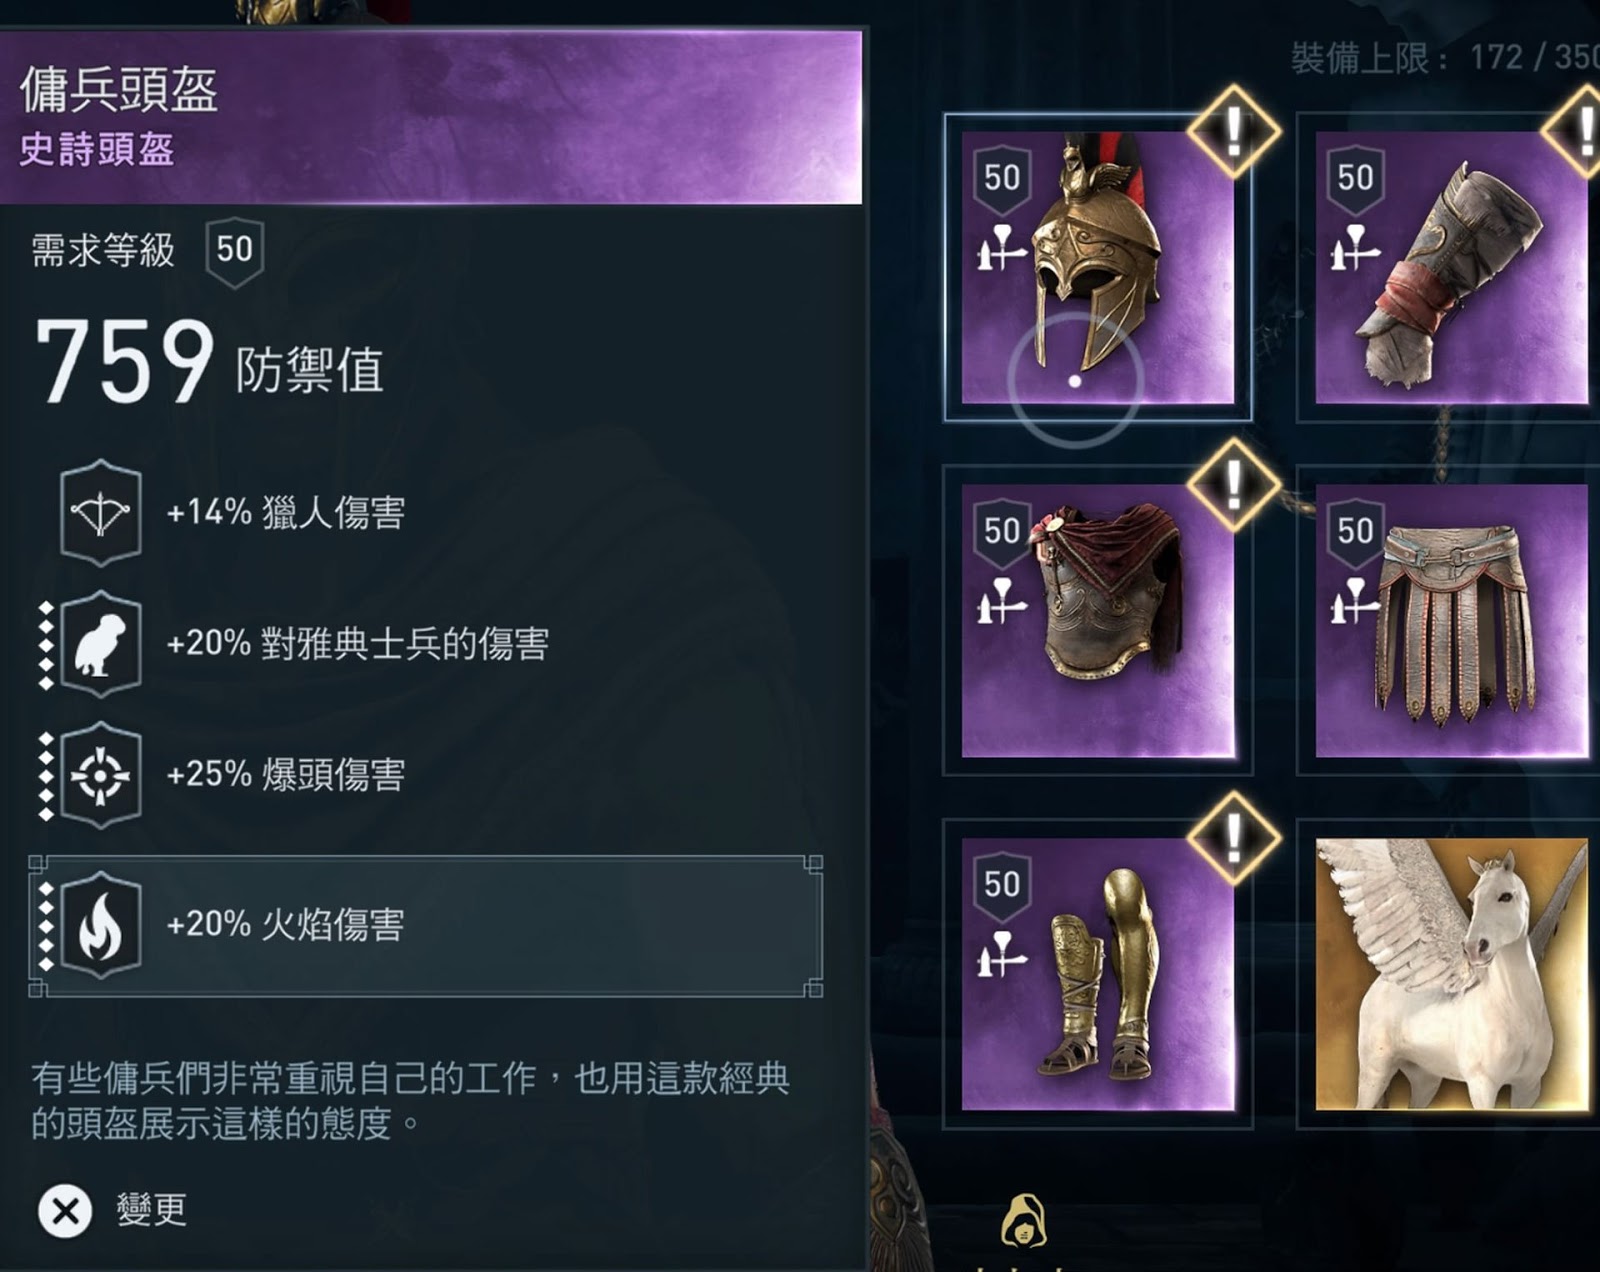Click the crosshair headshot damage icon
The image size is (1600, 1272).
(x=100, y=775)
